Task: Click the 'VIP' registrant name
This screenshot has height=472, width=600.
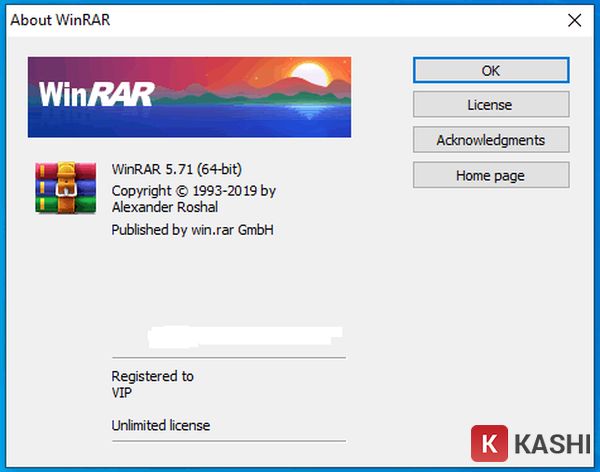Action: point(122,393)
